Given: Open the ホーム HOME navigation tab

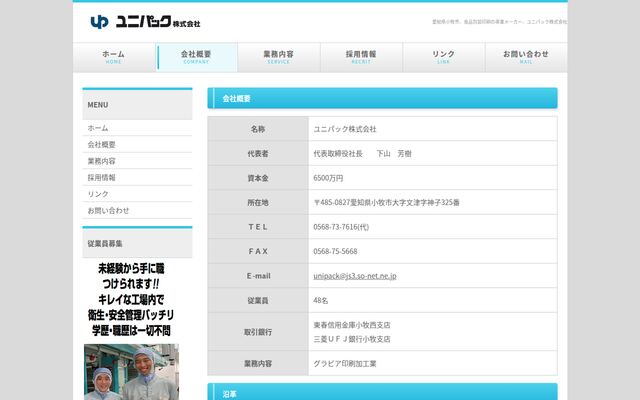Looking at the screenshot, I should 114,57.
